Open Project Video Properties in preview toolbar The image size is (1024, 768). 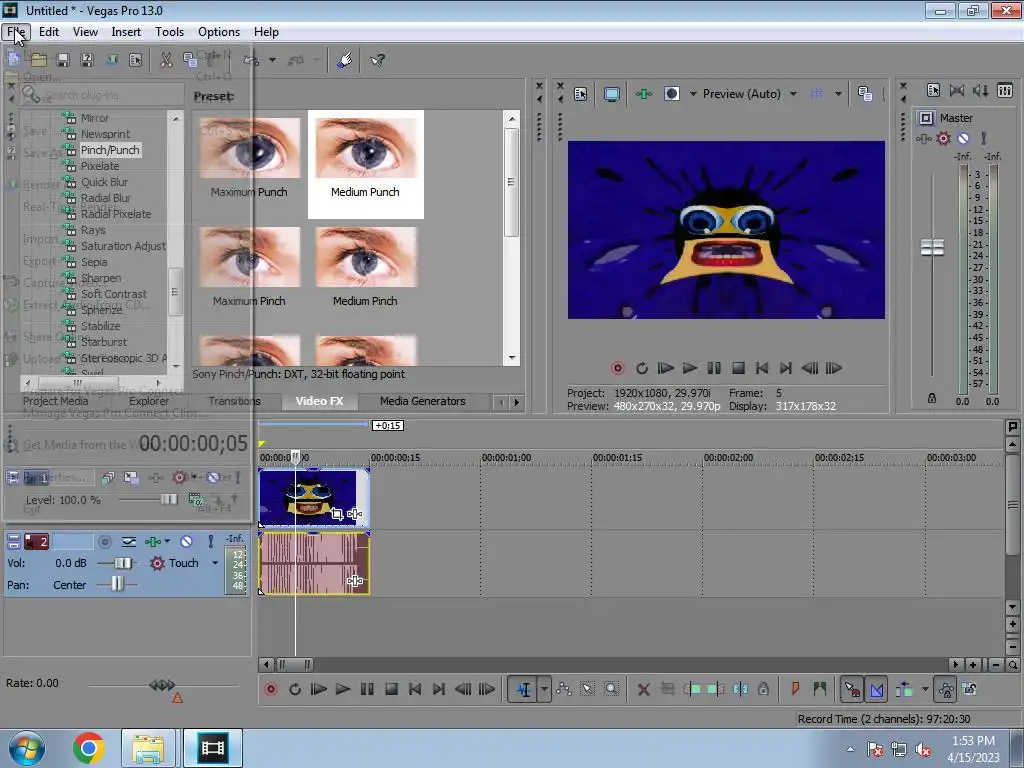point(581,94)
